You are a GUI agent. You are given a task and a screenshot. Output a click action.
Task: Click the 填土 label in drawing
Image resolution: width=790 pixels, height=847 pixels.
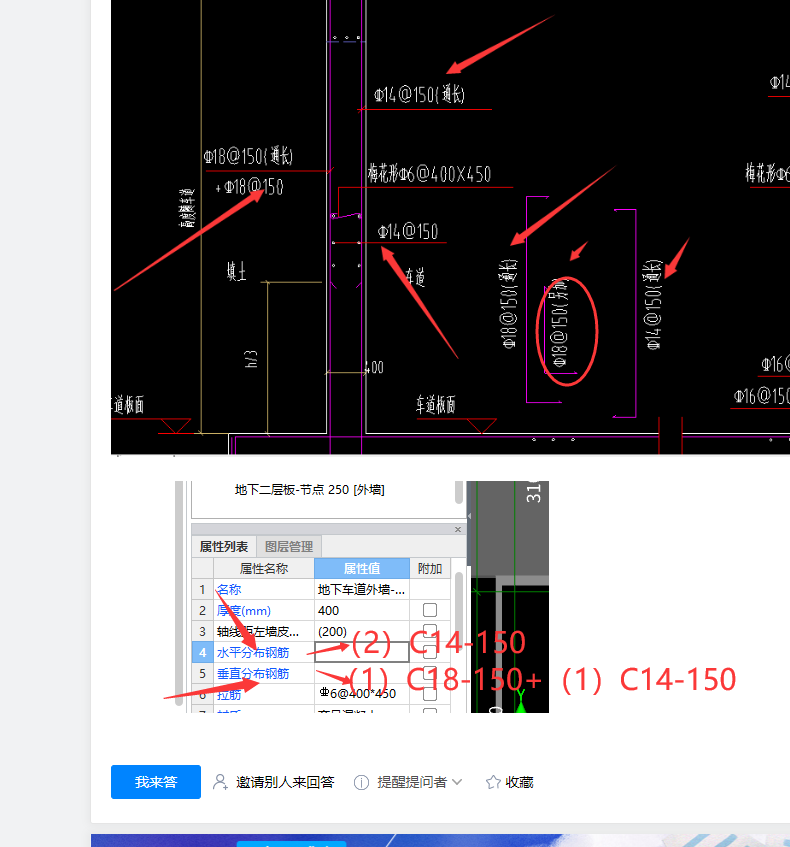pos(236,270)
